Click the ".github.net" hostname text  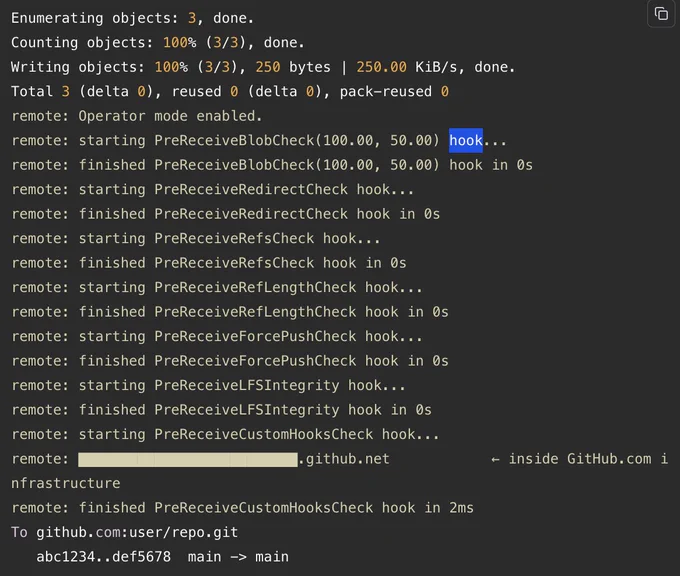(344, 459)
